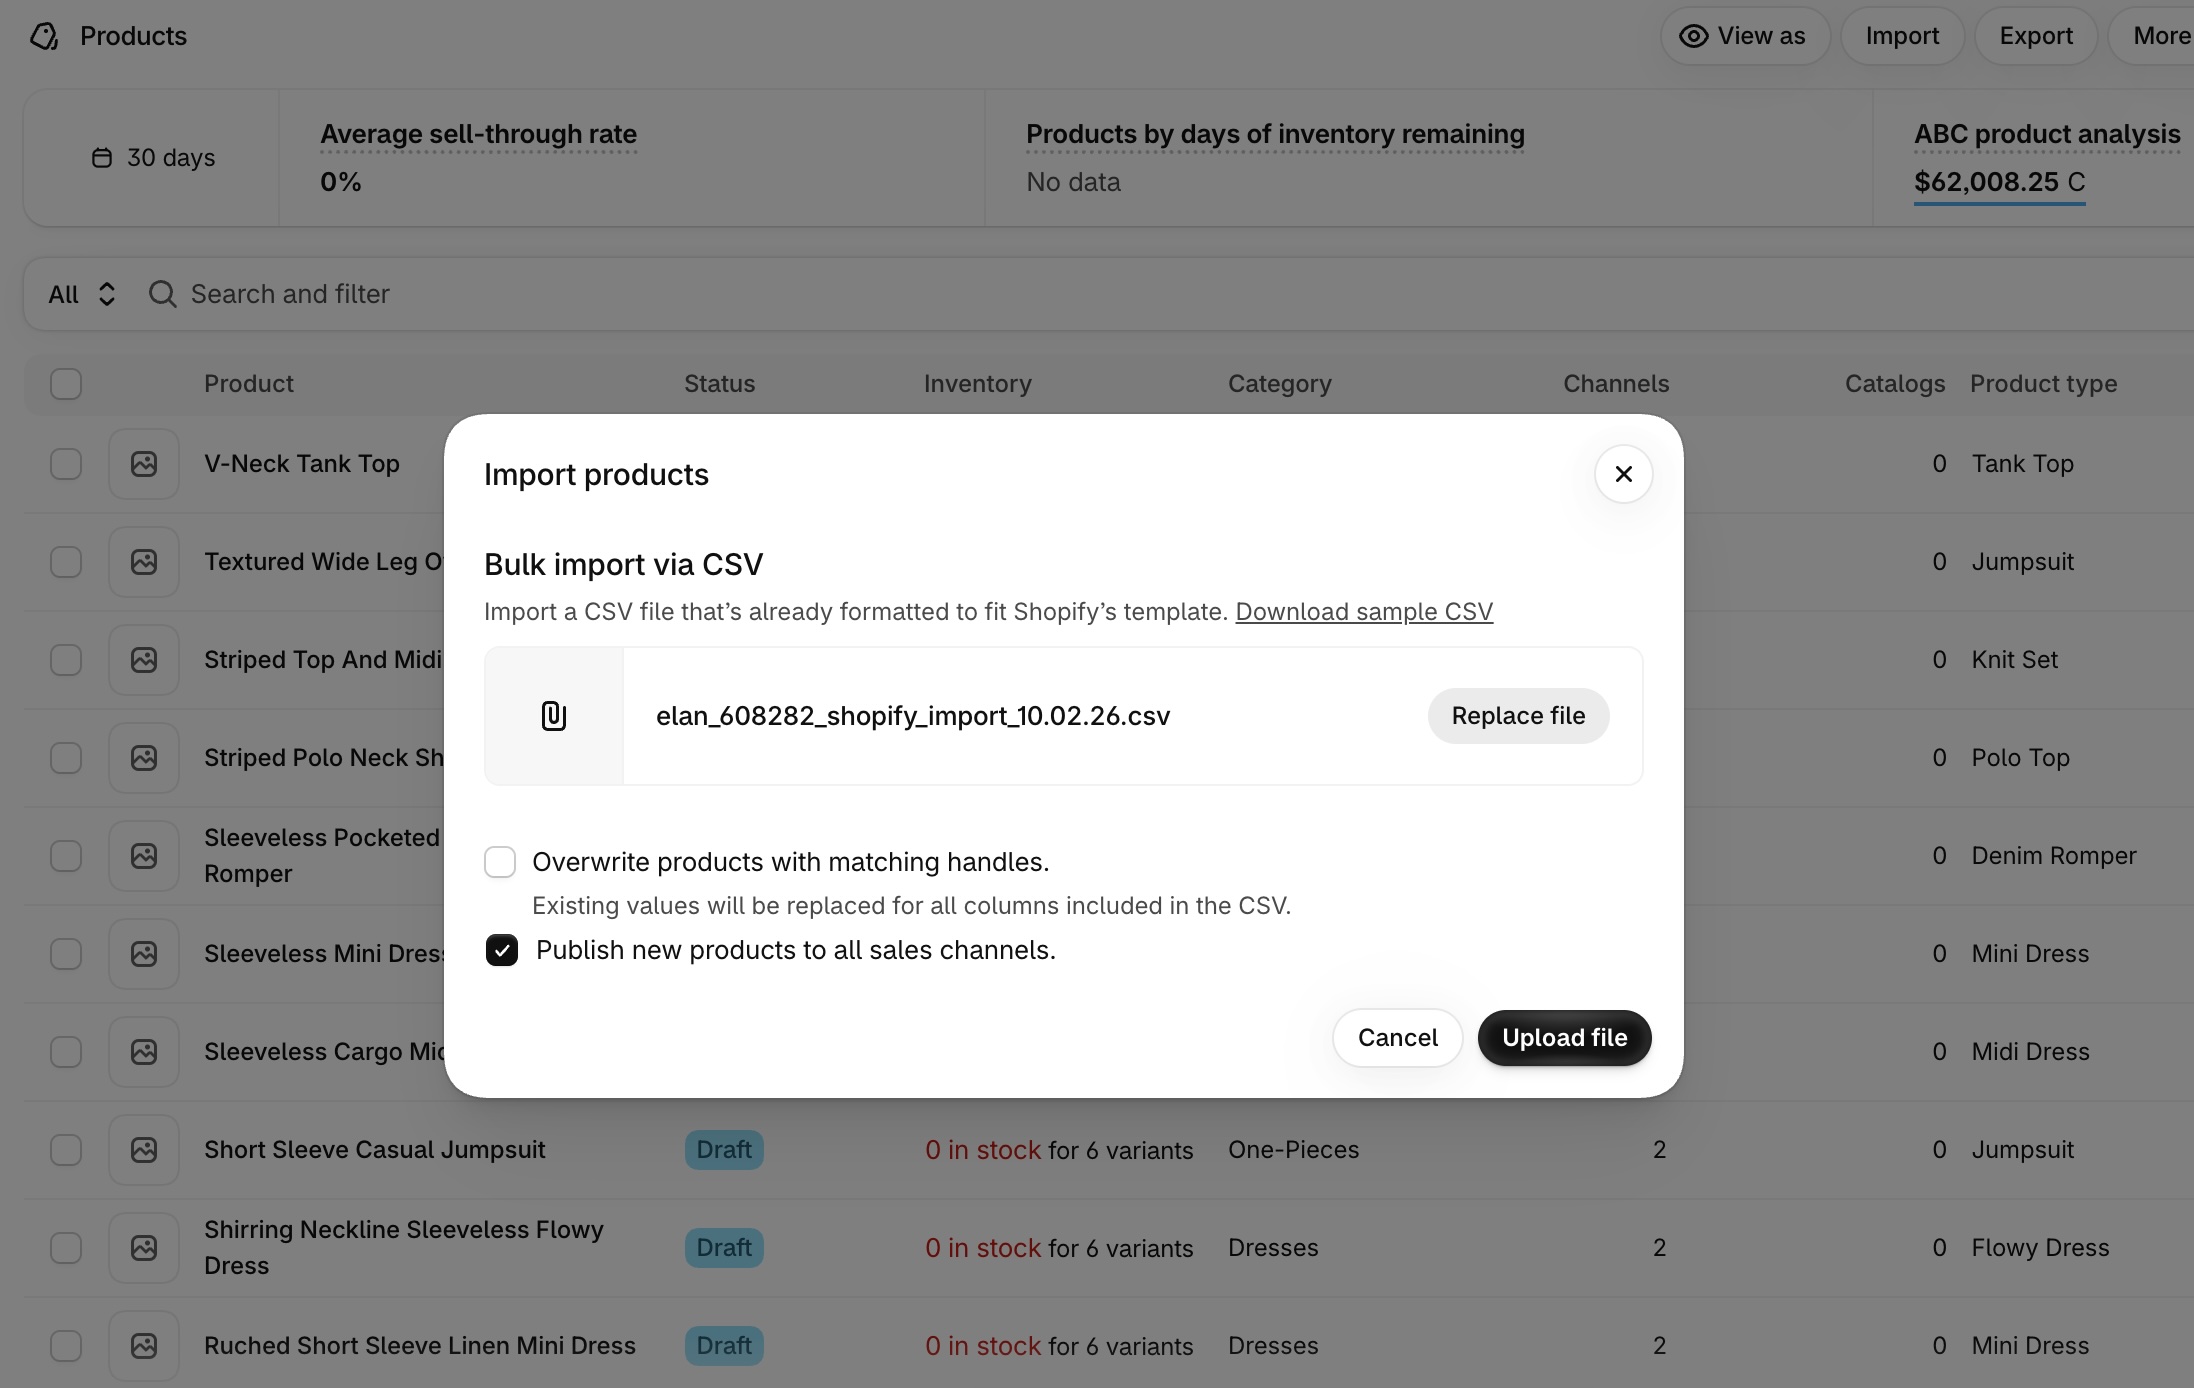Cancel the CSV import
Viewport: 2194px width, 1388px height.
click(x=1397, y=1038)
